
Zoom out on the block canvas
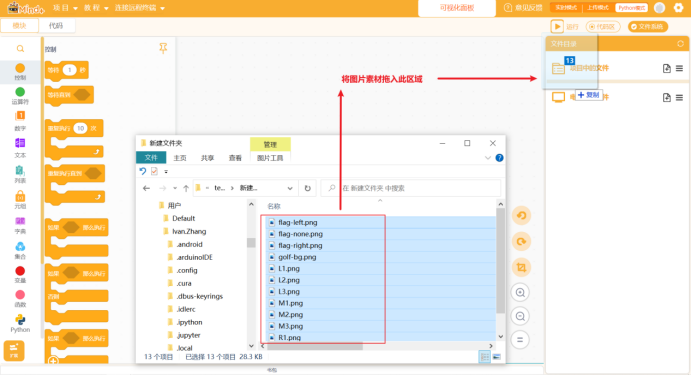[520, 316]
